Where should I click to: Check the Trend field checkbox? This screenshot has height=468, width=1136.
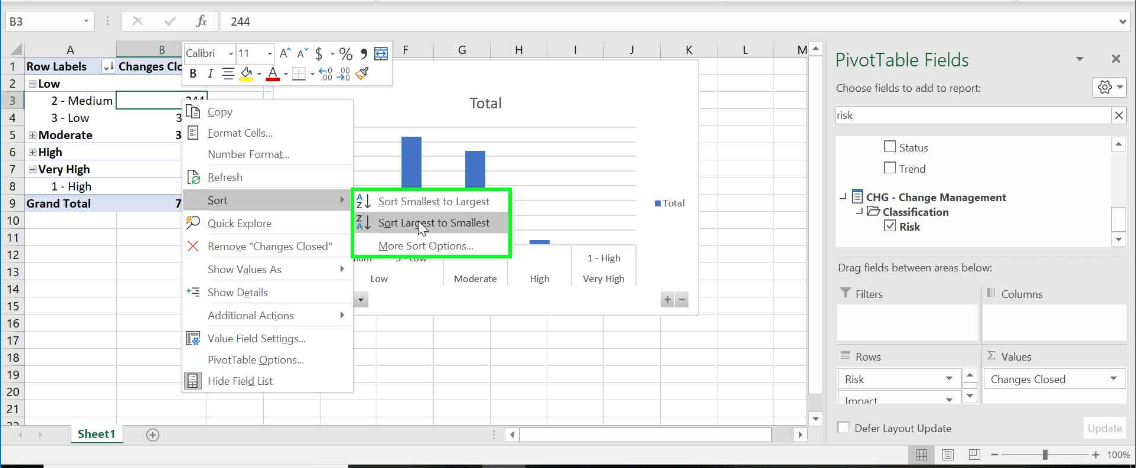pyautogui.click(x=890, y=169)
